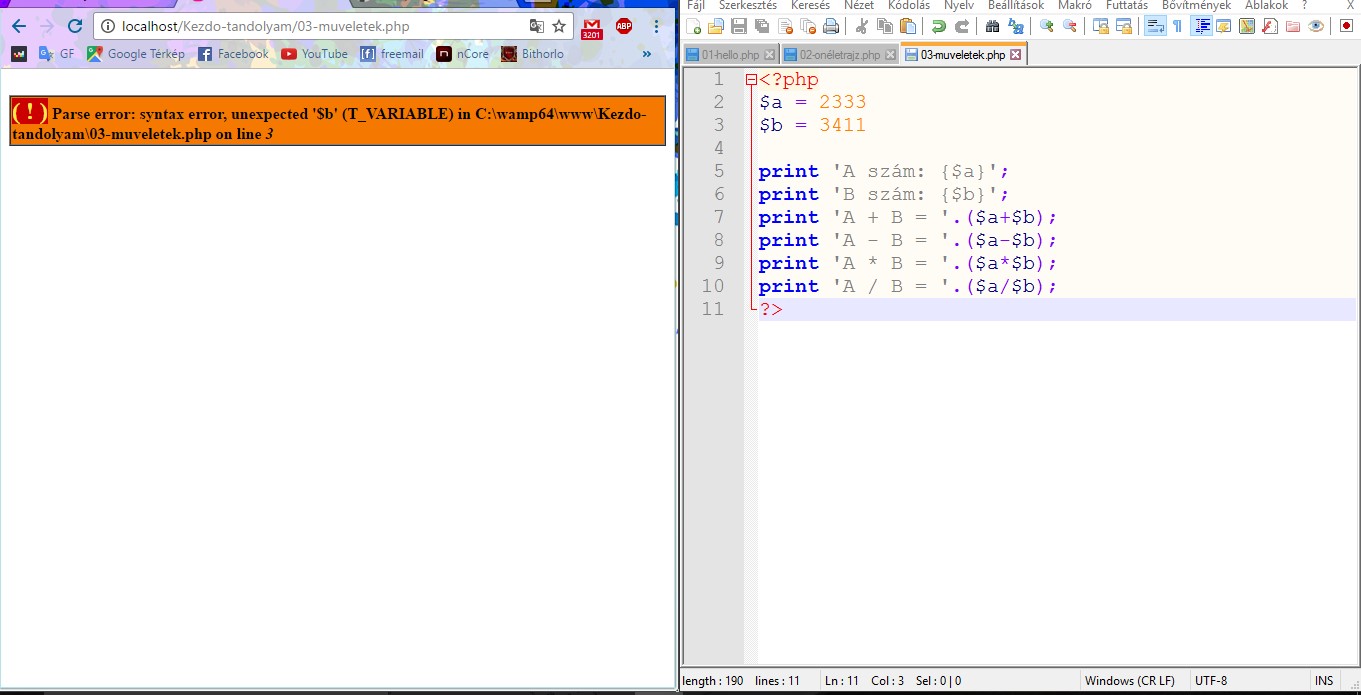Toggle synchronize horizontal scrolling
Screen dimensions: 1361x695
point(1123,26)
